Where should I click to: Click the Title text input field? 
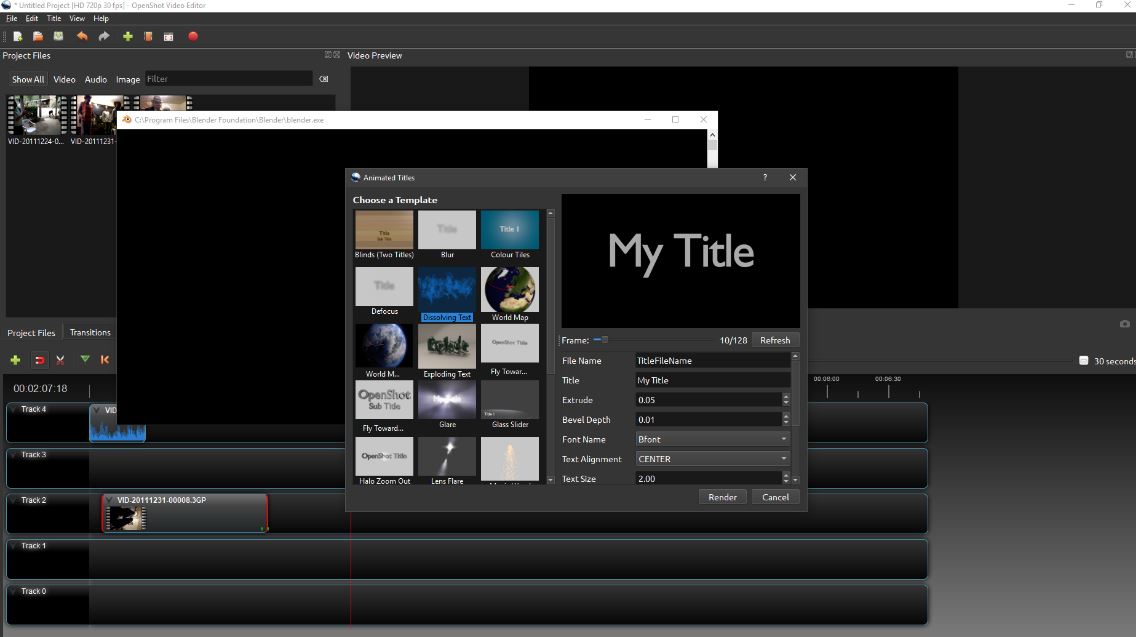tap(712, 380)
